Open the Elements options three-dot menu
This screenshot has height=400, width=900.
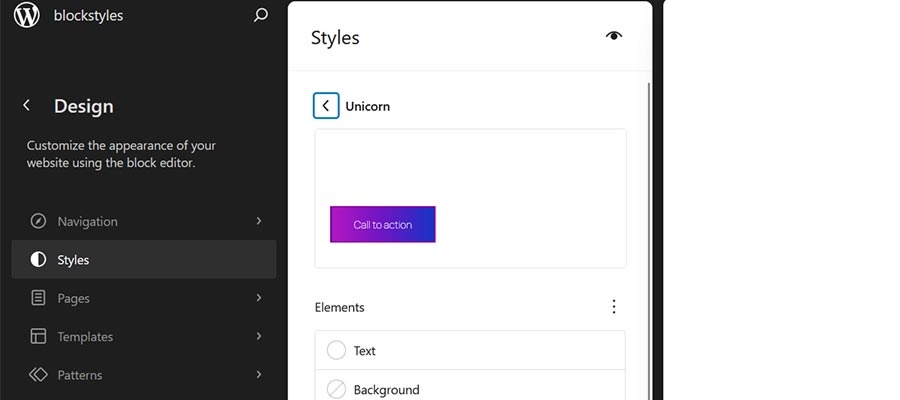pos(614,307)
